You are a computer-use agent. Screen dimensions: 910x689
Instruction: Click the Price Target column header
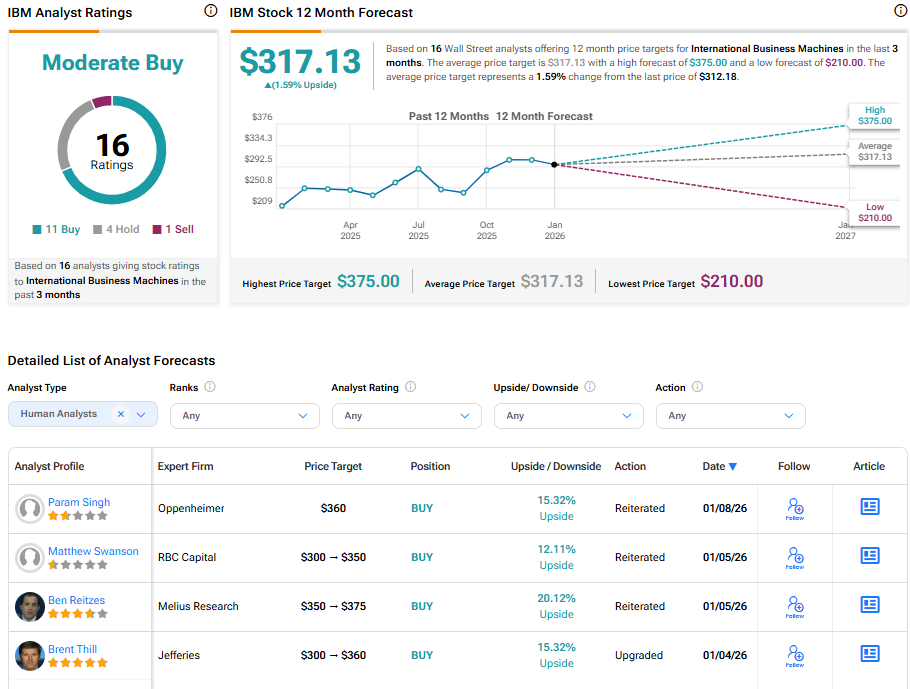click(333, 466)
